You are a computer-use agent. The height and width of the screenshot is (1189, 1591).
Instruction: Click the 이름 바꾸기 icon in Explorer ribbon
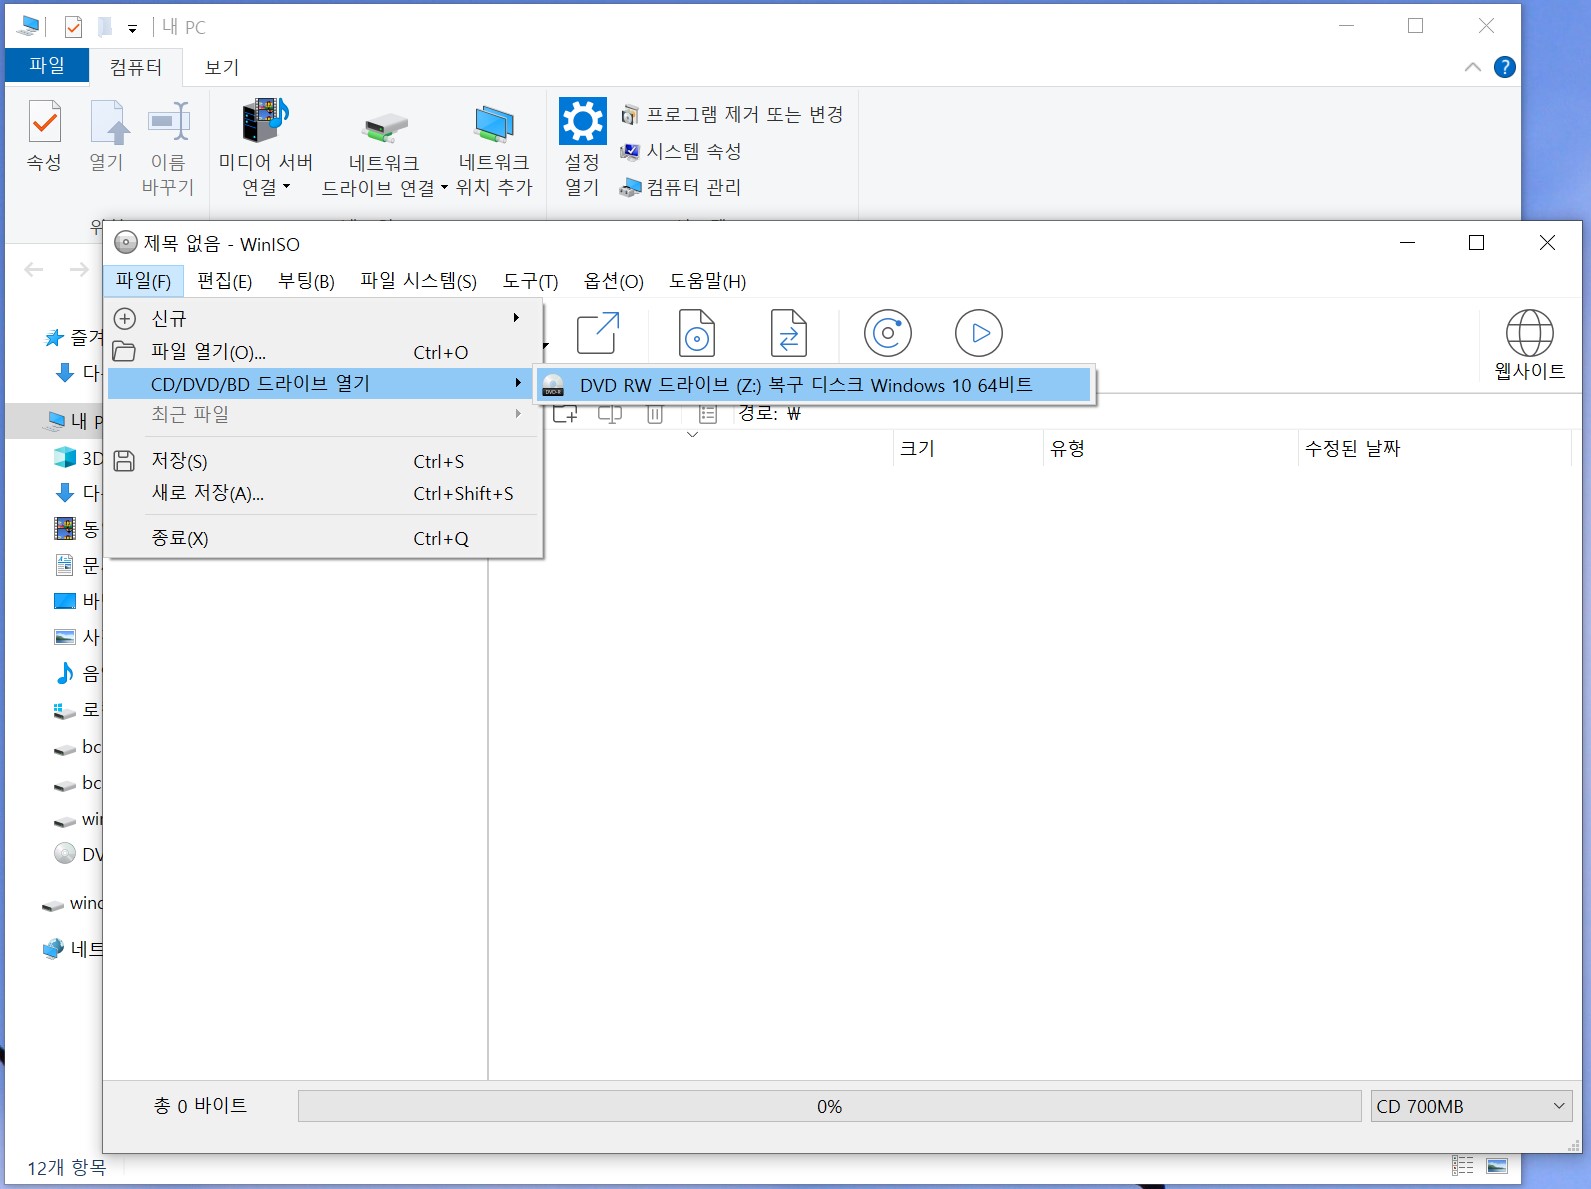[x=169, y=122]
